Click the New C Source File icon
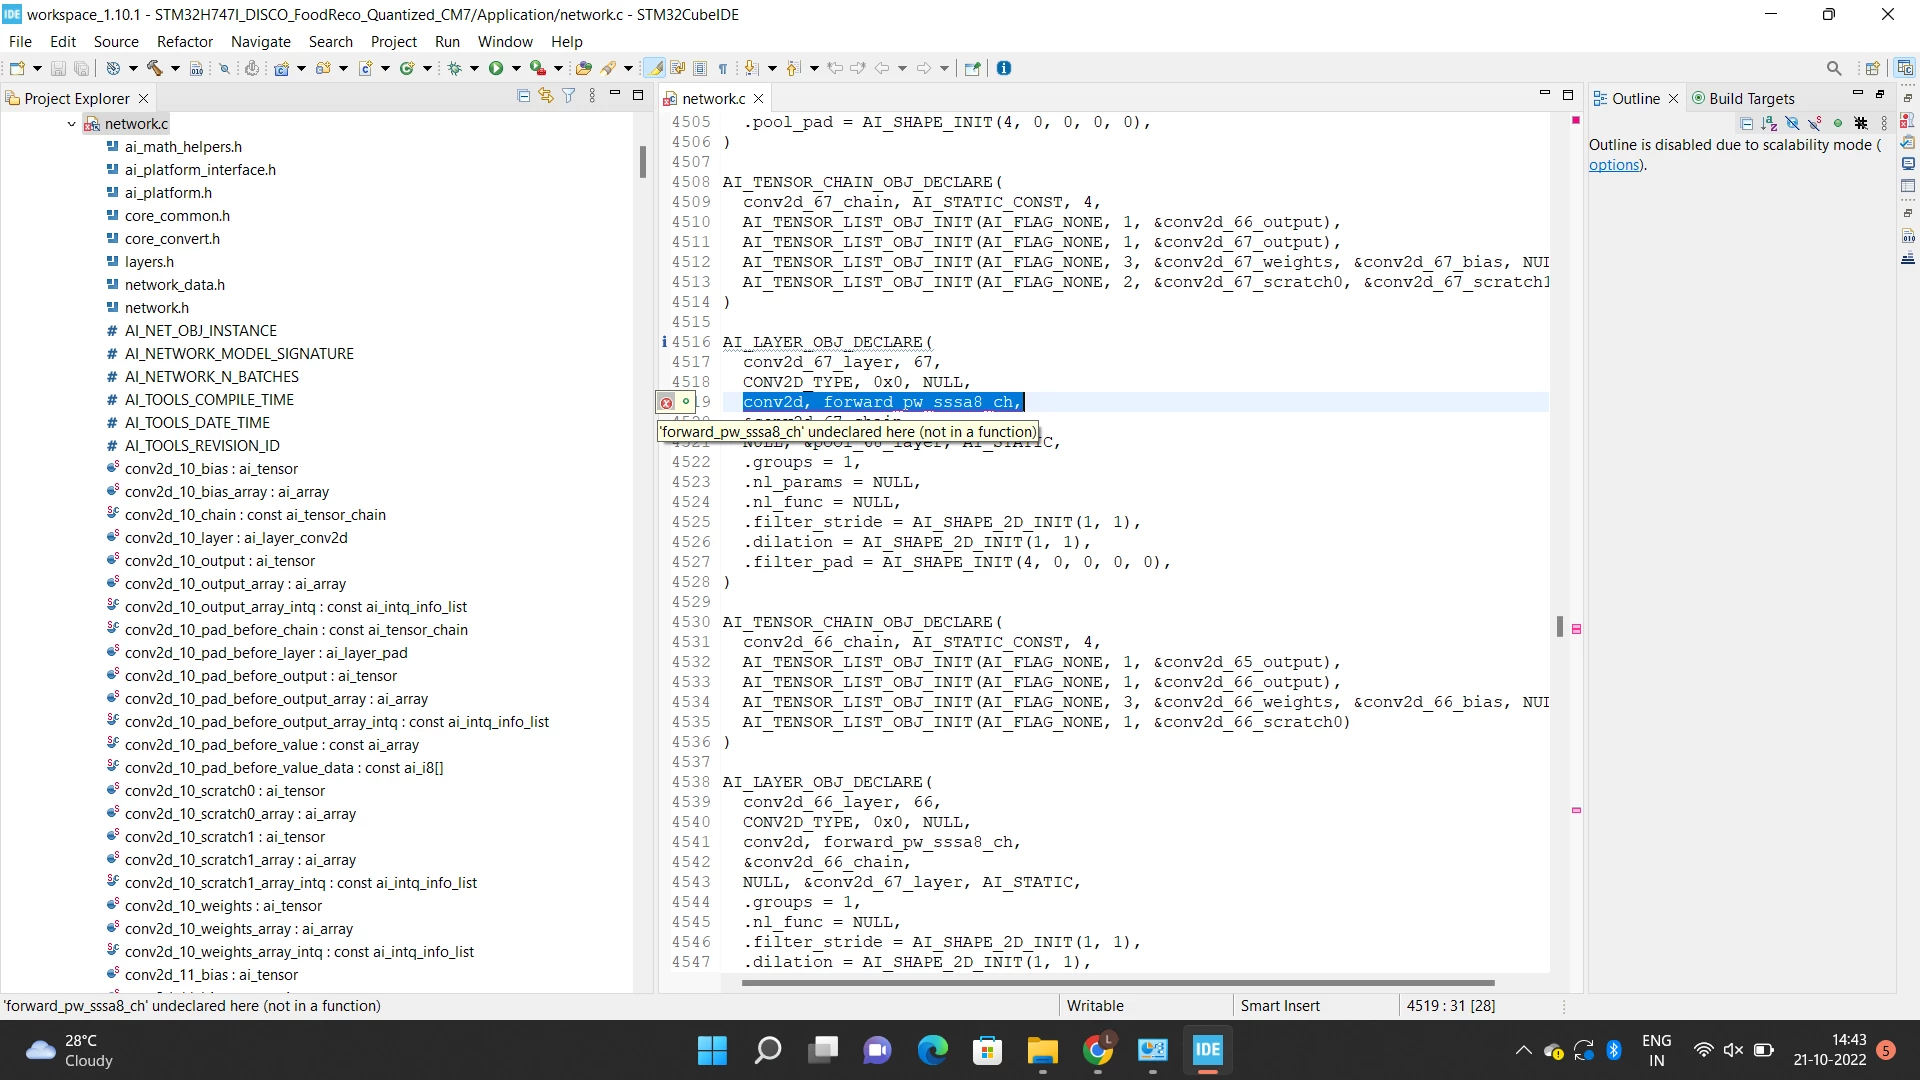The image size is (1920, 1080). [366, 68]
